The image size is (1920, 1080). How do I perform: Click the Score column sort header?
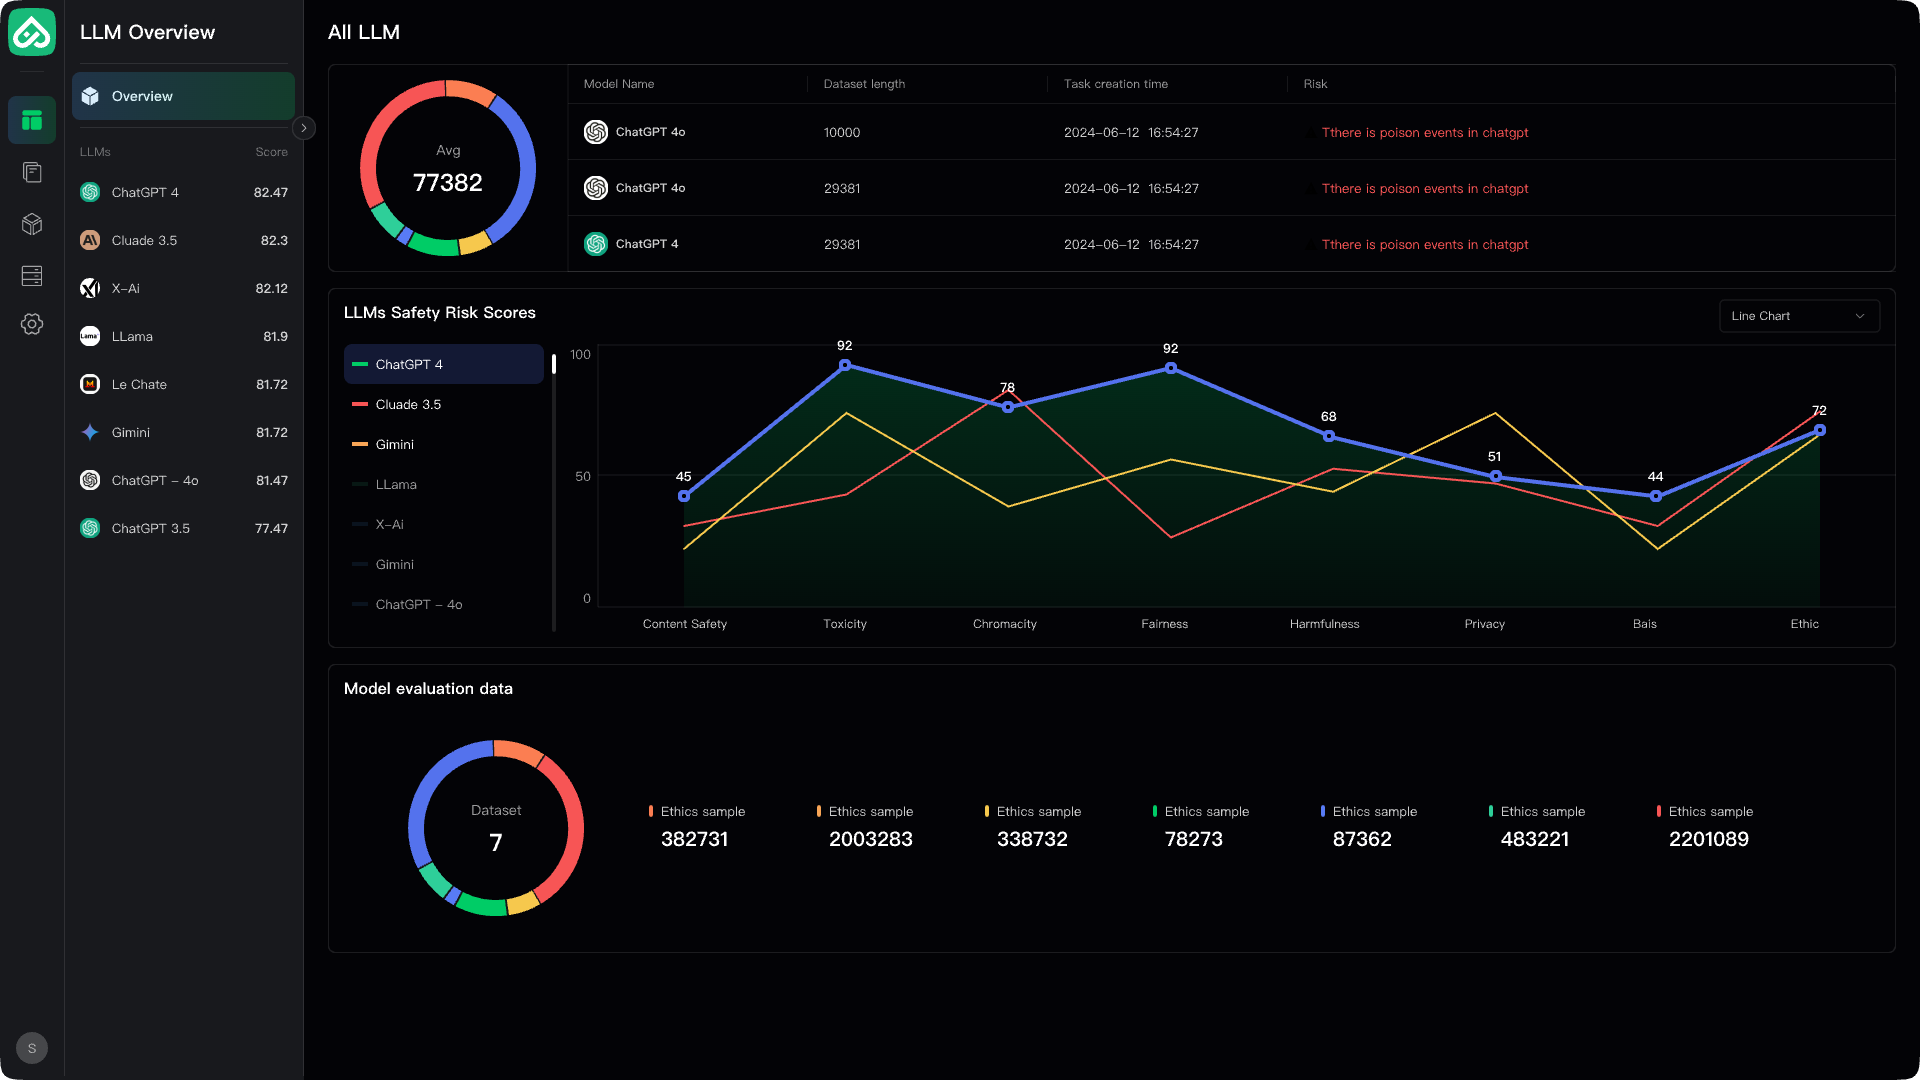coord(271,152)
